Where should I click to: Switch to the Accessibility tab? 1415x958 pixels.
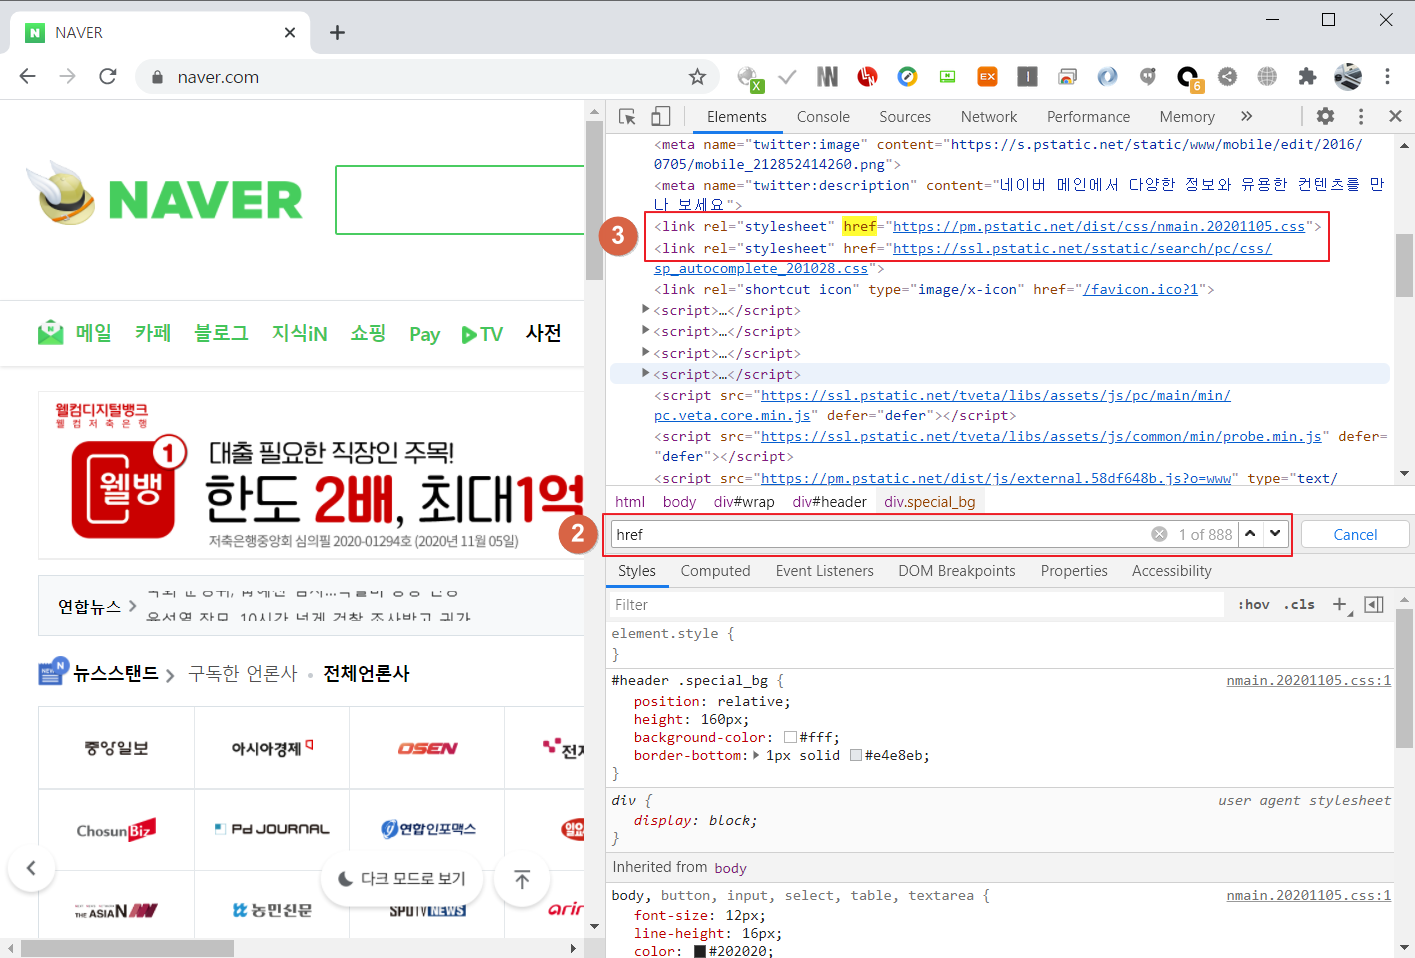[1171, 571]
